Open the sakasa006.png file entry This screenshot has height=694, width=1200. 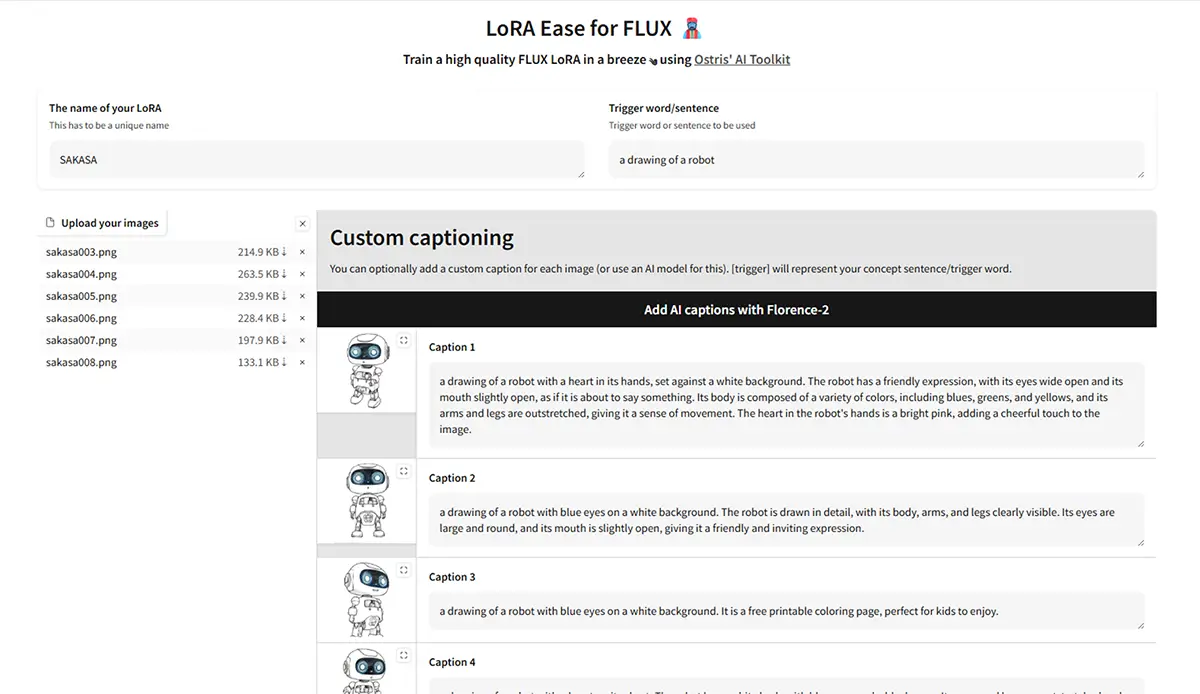click(81, 318)
